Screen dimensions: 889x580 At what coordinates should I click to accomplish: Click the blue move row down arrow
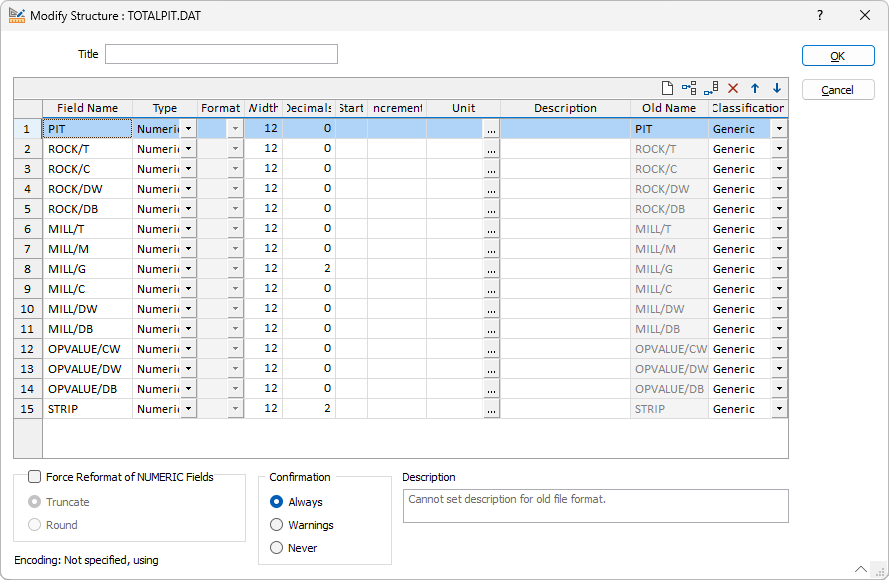(x=776, y=89)
